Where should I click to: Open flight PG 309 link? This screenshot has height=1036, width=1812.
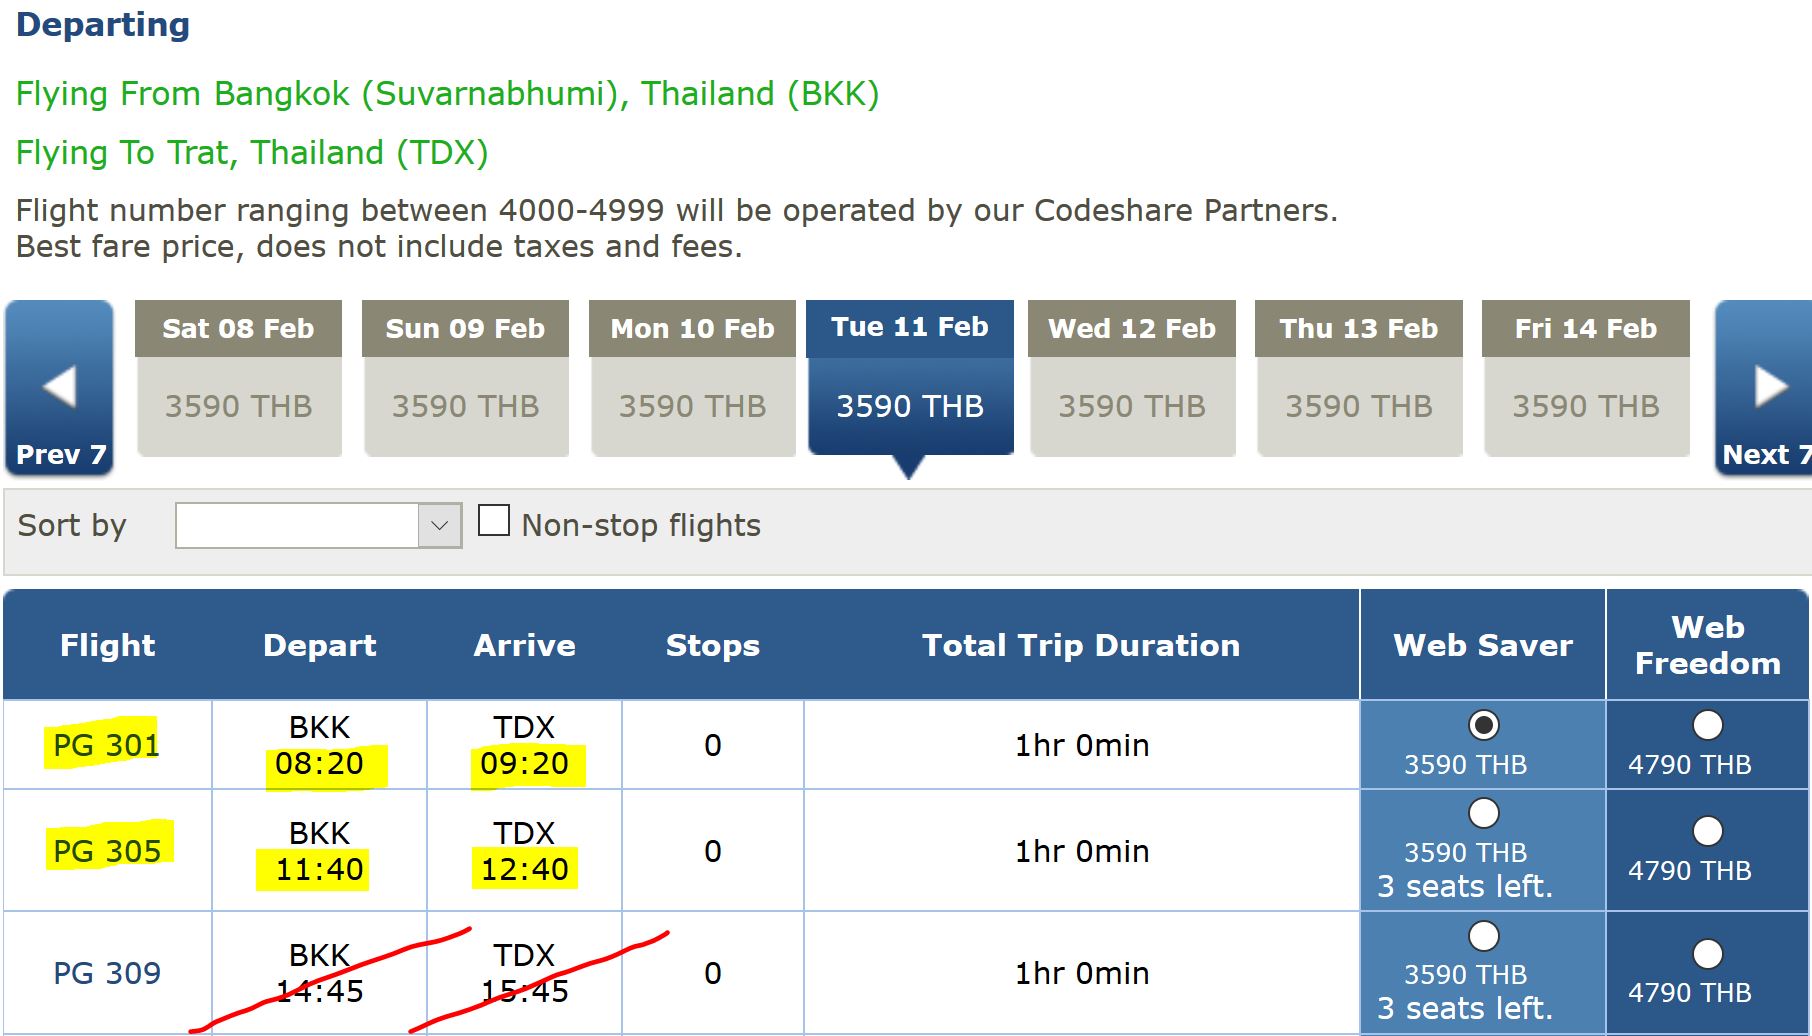(x=106, y=973)
